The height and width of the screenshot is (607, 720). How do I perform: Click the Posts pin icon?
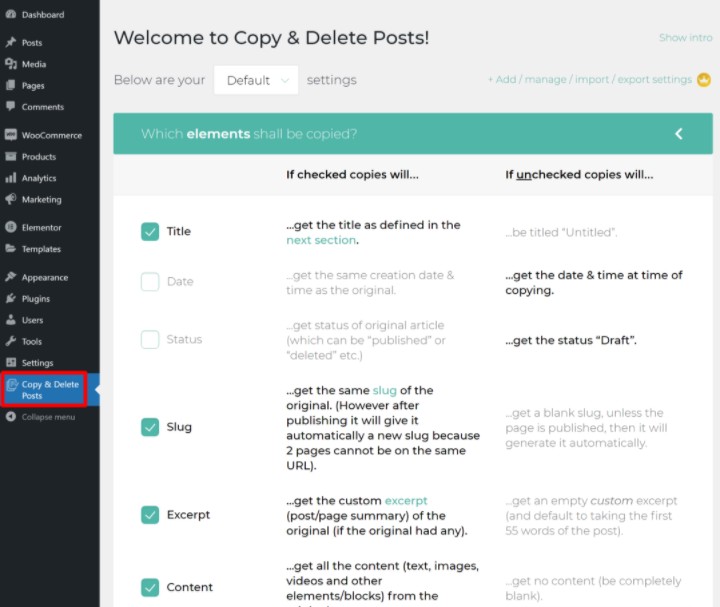pyautogui.click(x=10, y=43)
